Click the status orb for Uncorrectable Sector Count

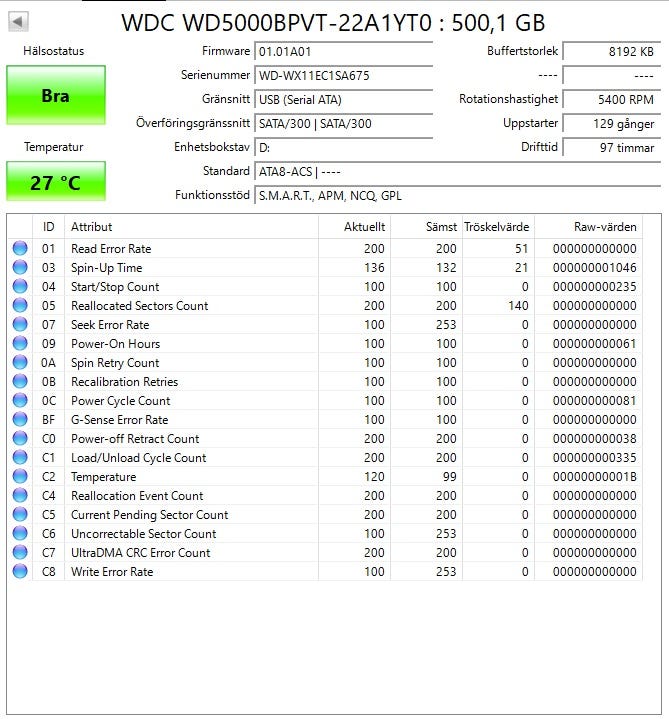click(x=20, y=533)
